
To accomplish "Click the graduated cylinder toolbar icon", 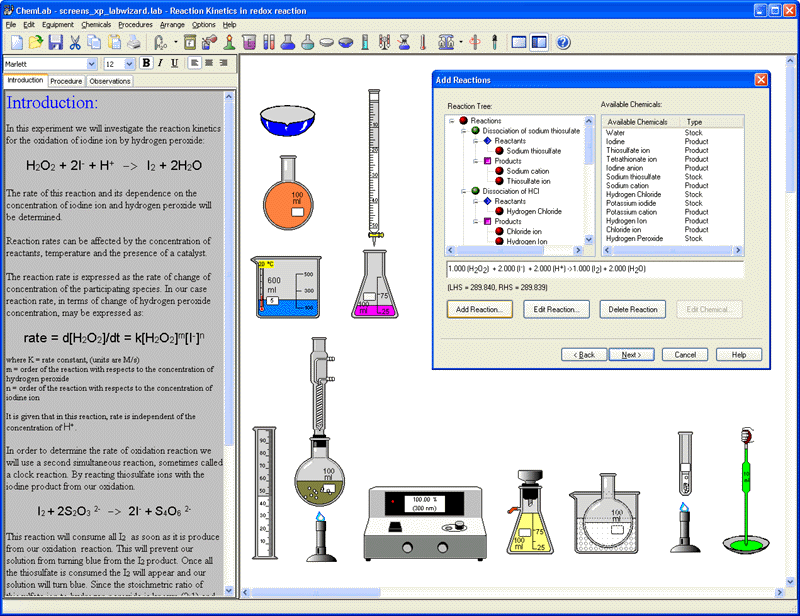I will click(364, 42).
